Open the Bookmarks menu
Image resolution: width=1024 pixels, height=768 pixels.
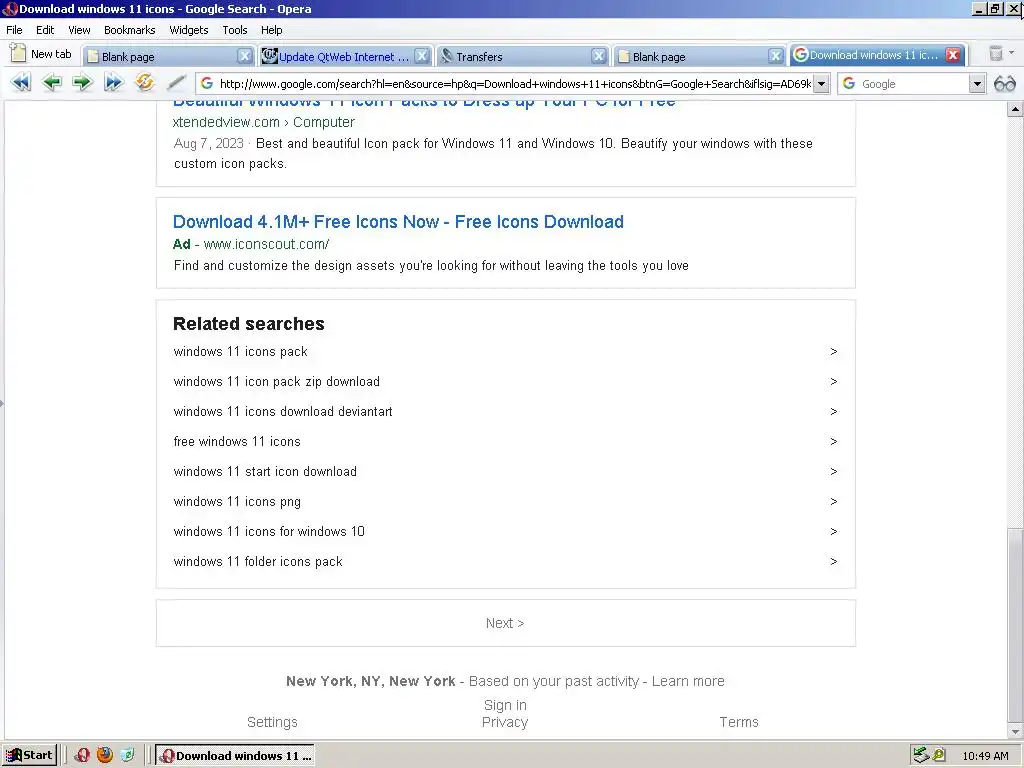tap(129, 30)
